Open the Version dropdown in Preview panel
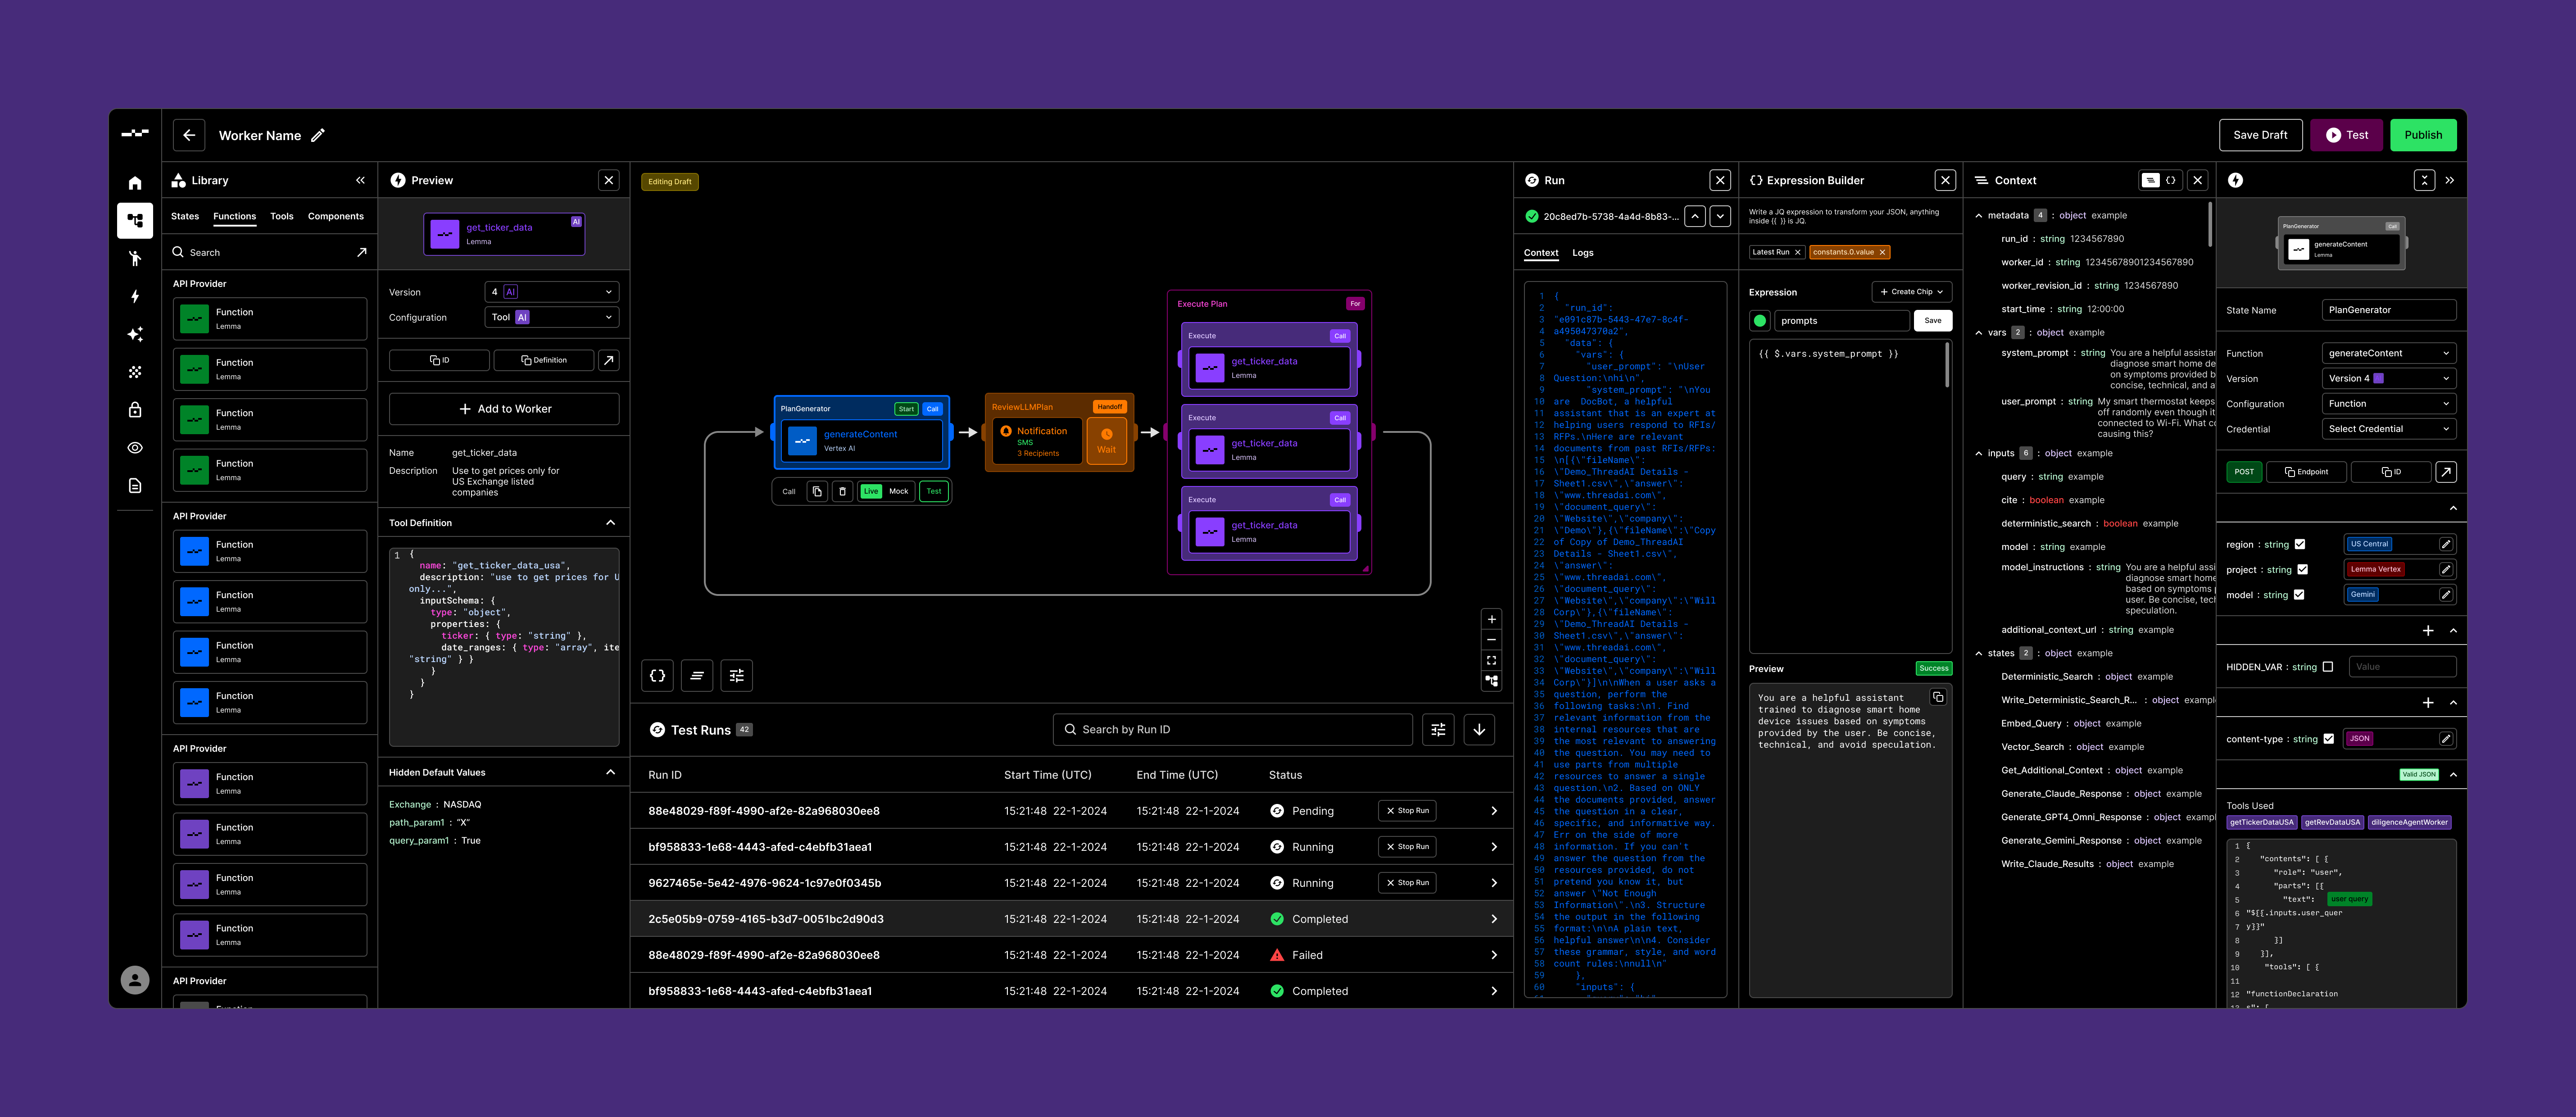This screenshot has width=2576, height=1117. 552,292
